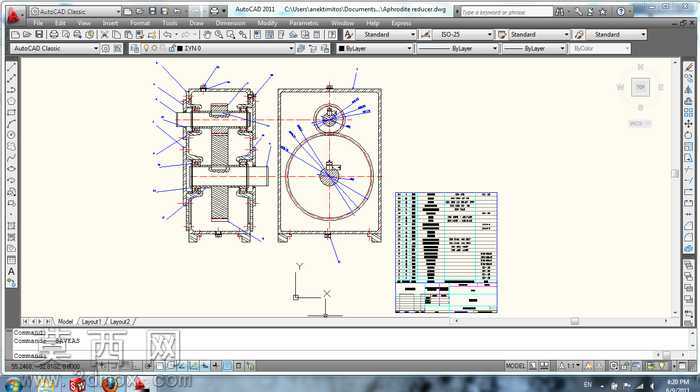Open multileader style Standard dropdown

tap(616, 34)
